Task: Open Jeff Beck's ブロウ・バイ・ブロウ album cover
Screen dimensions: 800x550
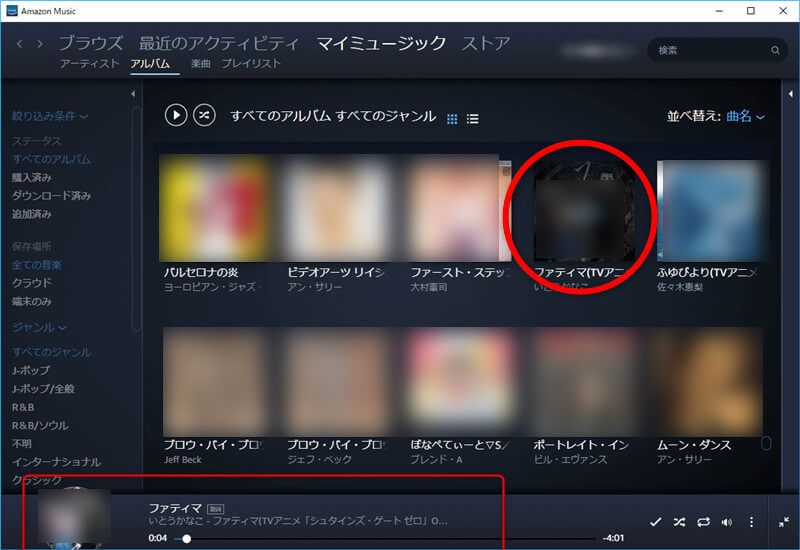Action: coord(216,382)
